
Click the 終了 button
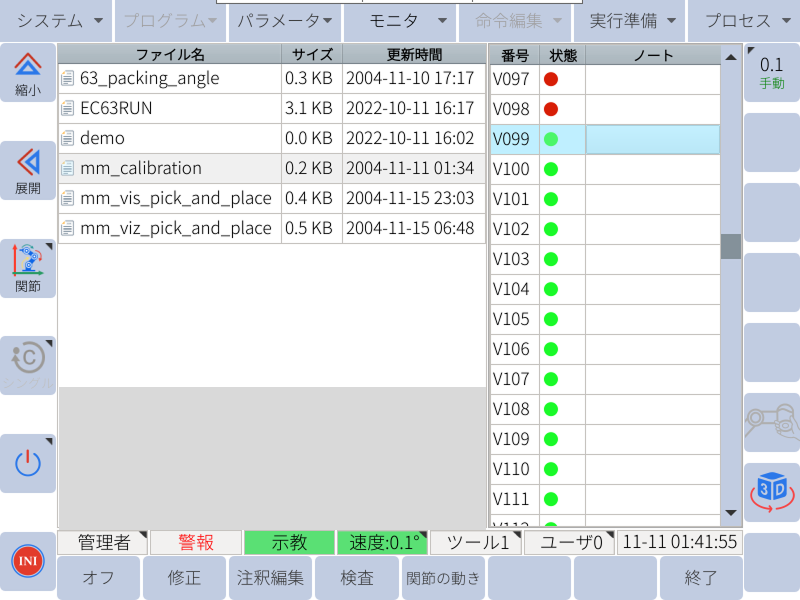[x=701, y=578]
